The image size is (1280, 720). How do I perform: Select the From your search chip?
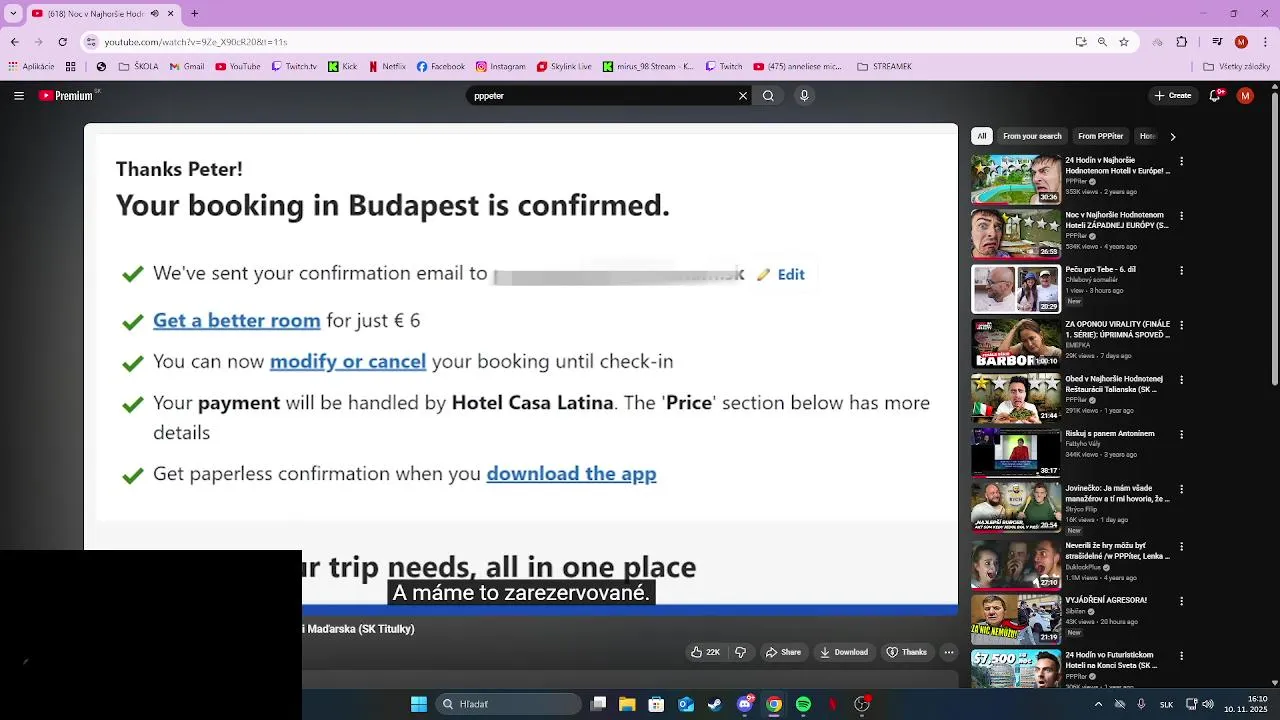(x=1032, y=136)
